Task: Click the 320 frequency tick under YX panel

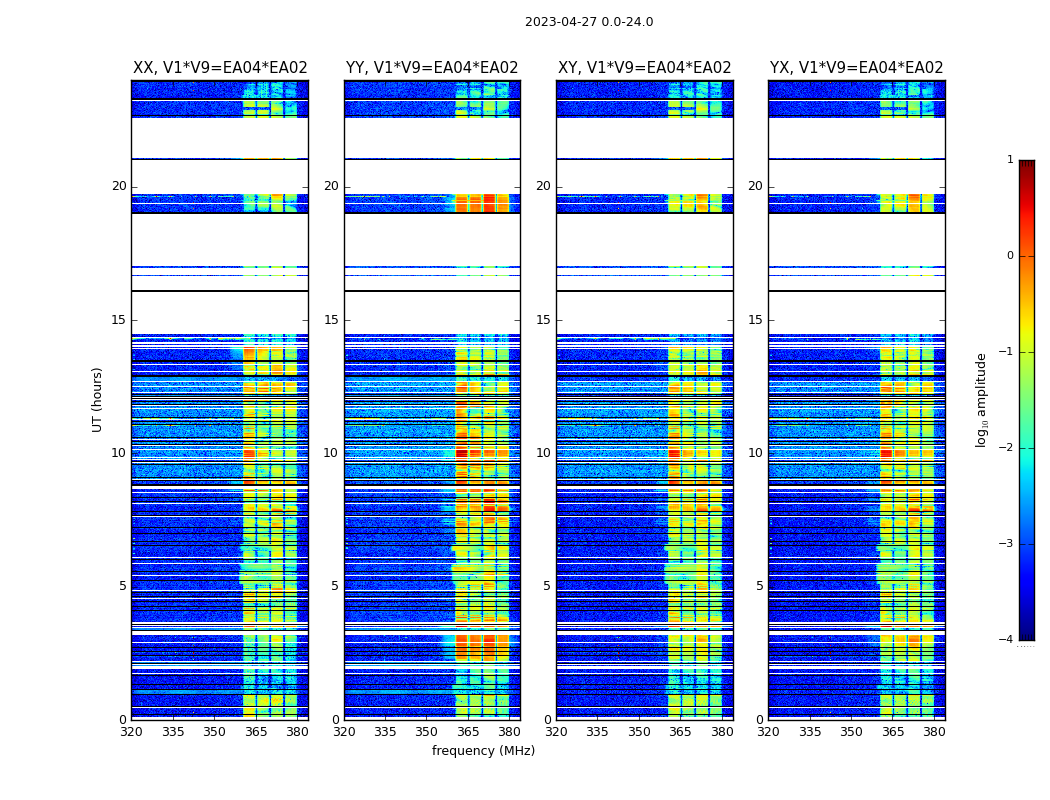Action: click(x=768, y=732)
